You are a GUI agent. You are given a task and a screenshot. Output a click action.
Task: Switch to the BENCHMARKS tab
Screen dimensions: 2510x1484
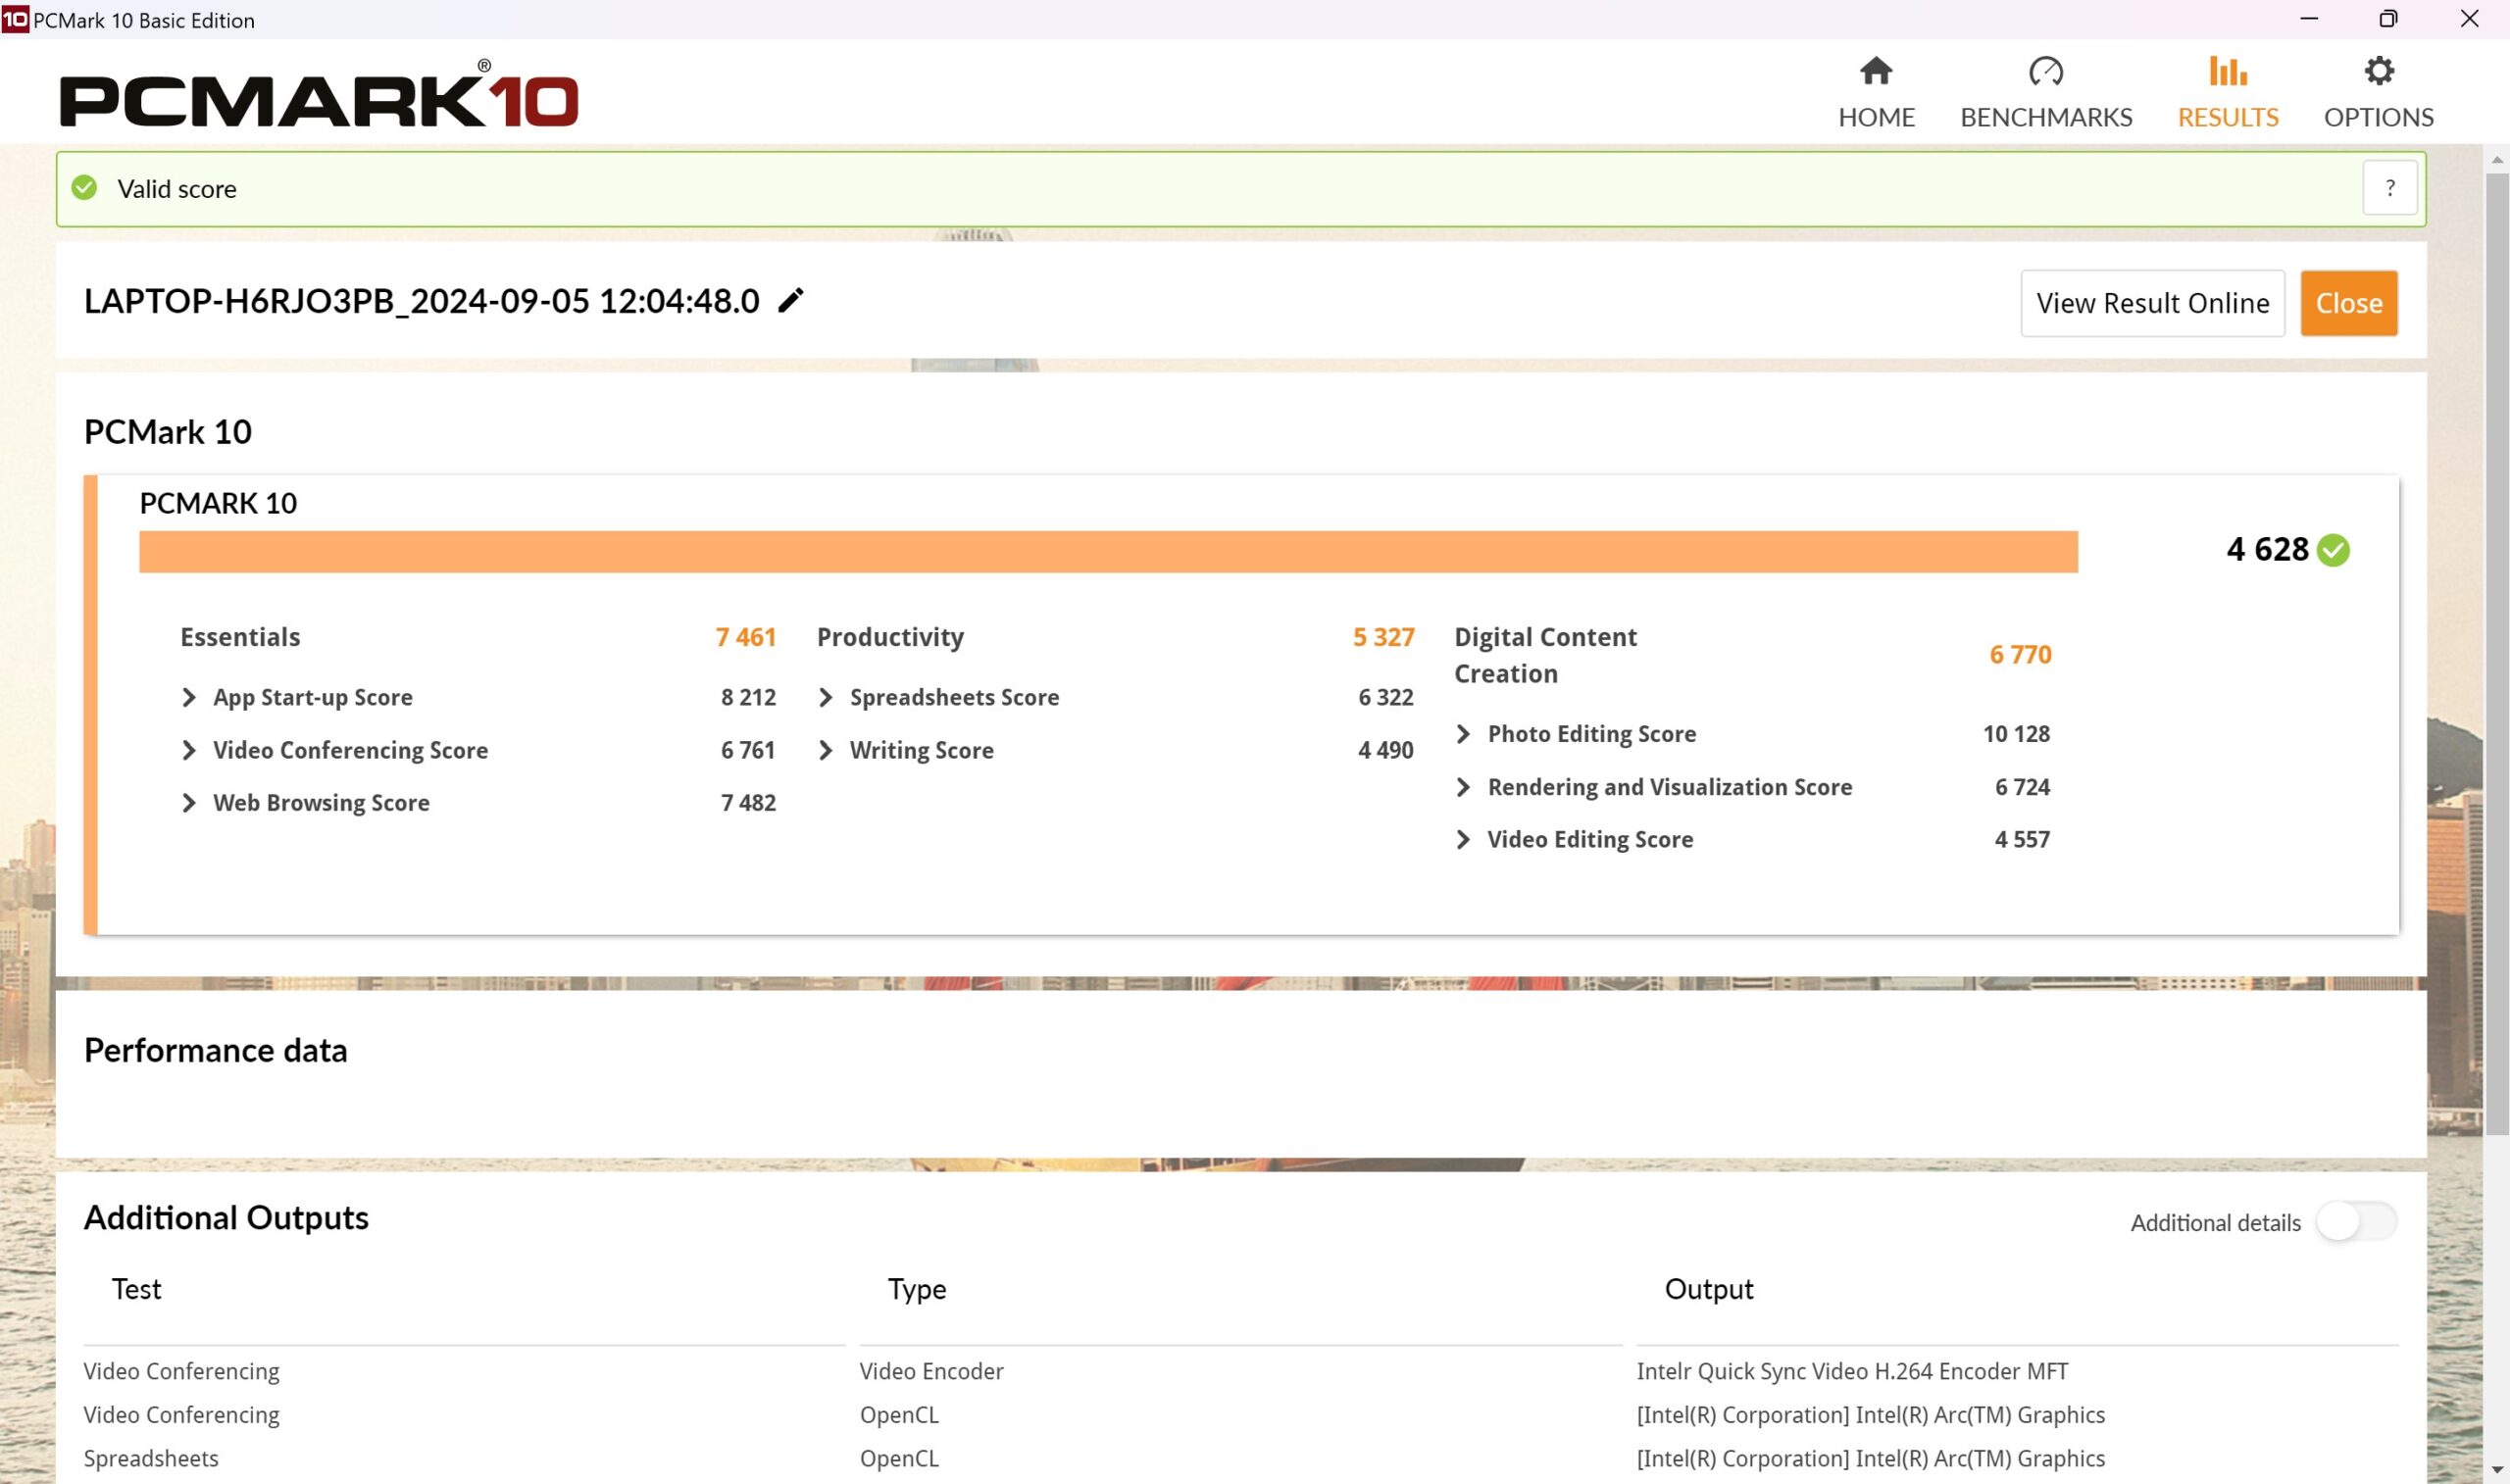[x=2045, y=117]
